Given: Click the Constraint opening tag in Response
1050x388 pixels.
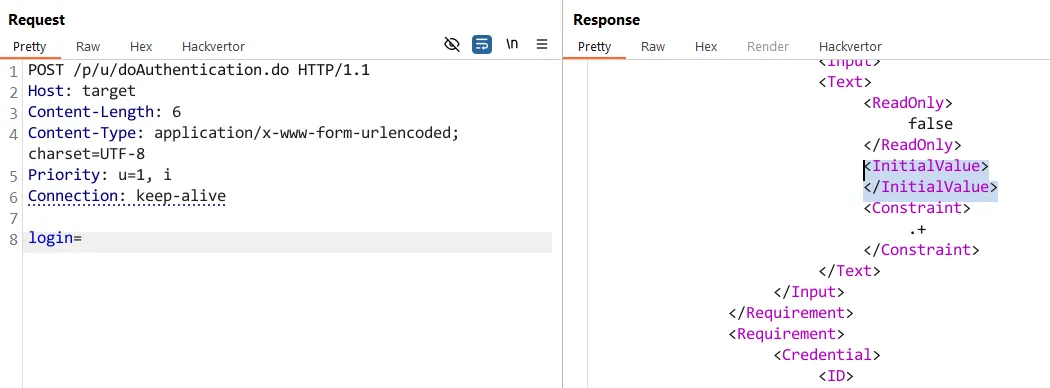Looking at the screenshot, I should 917,208.
